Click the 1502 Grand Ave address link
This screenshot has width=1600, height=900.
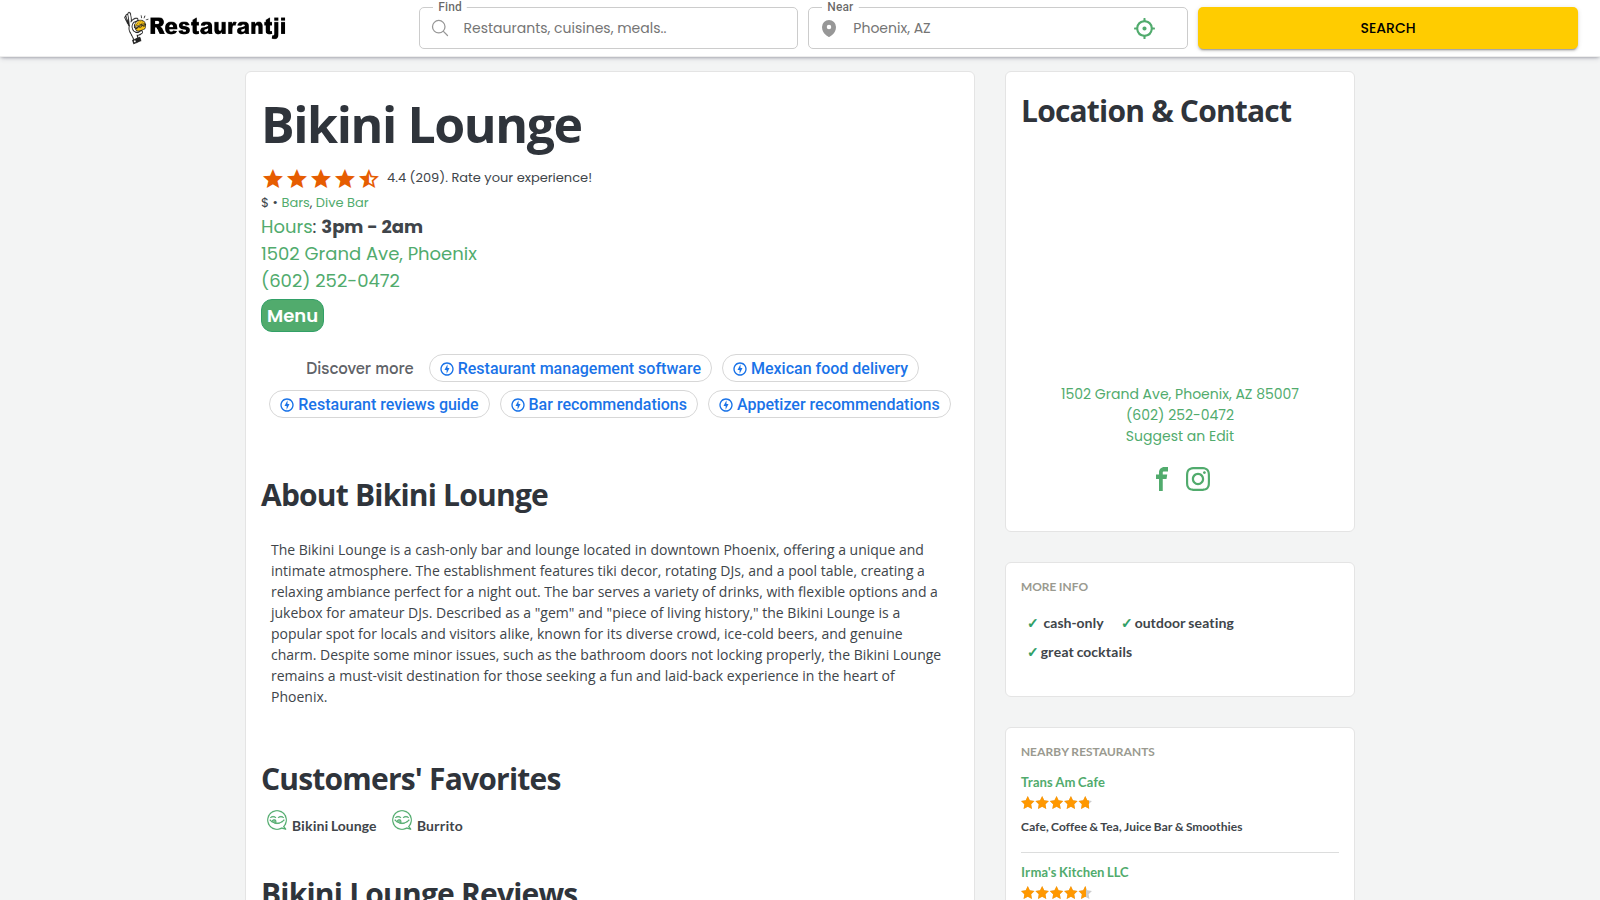pos(369,254)
